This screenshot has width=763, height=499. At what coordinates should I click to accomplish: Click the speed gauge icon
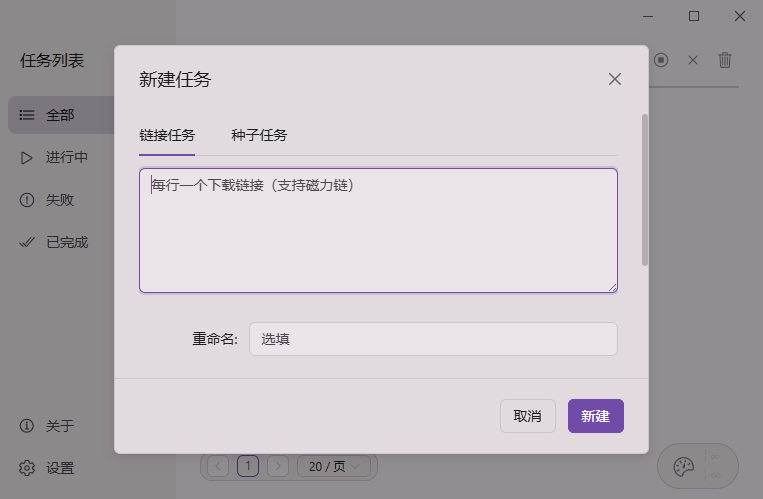(x=684, y=466)
